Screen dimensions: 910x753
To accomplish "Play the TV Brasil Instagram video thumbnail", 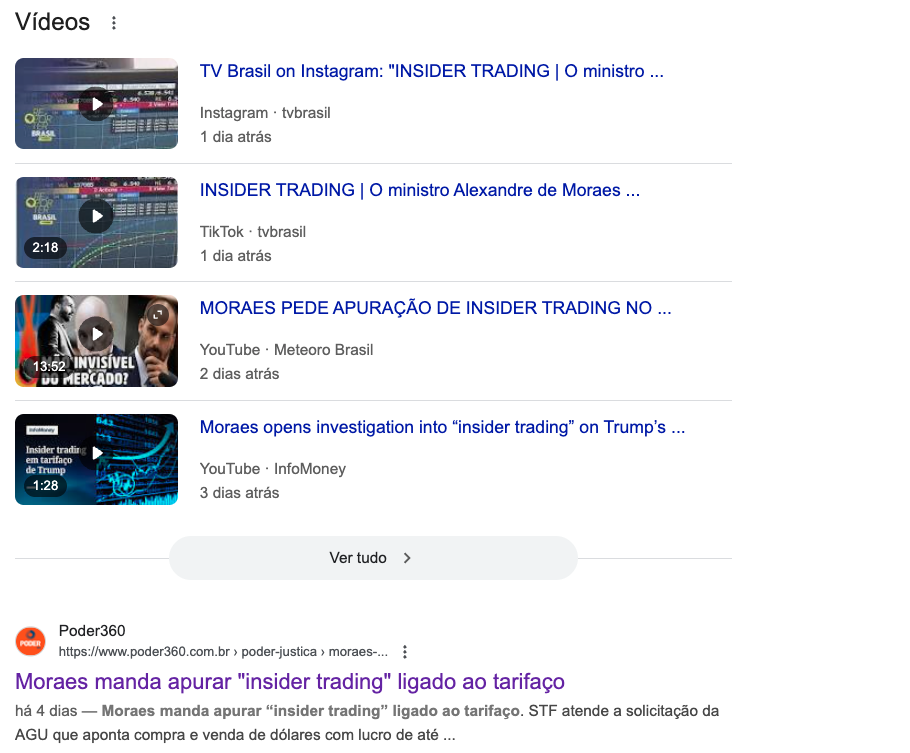I will [96, 103].
